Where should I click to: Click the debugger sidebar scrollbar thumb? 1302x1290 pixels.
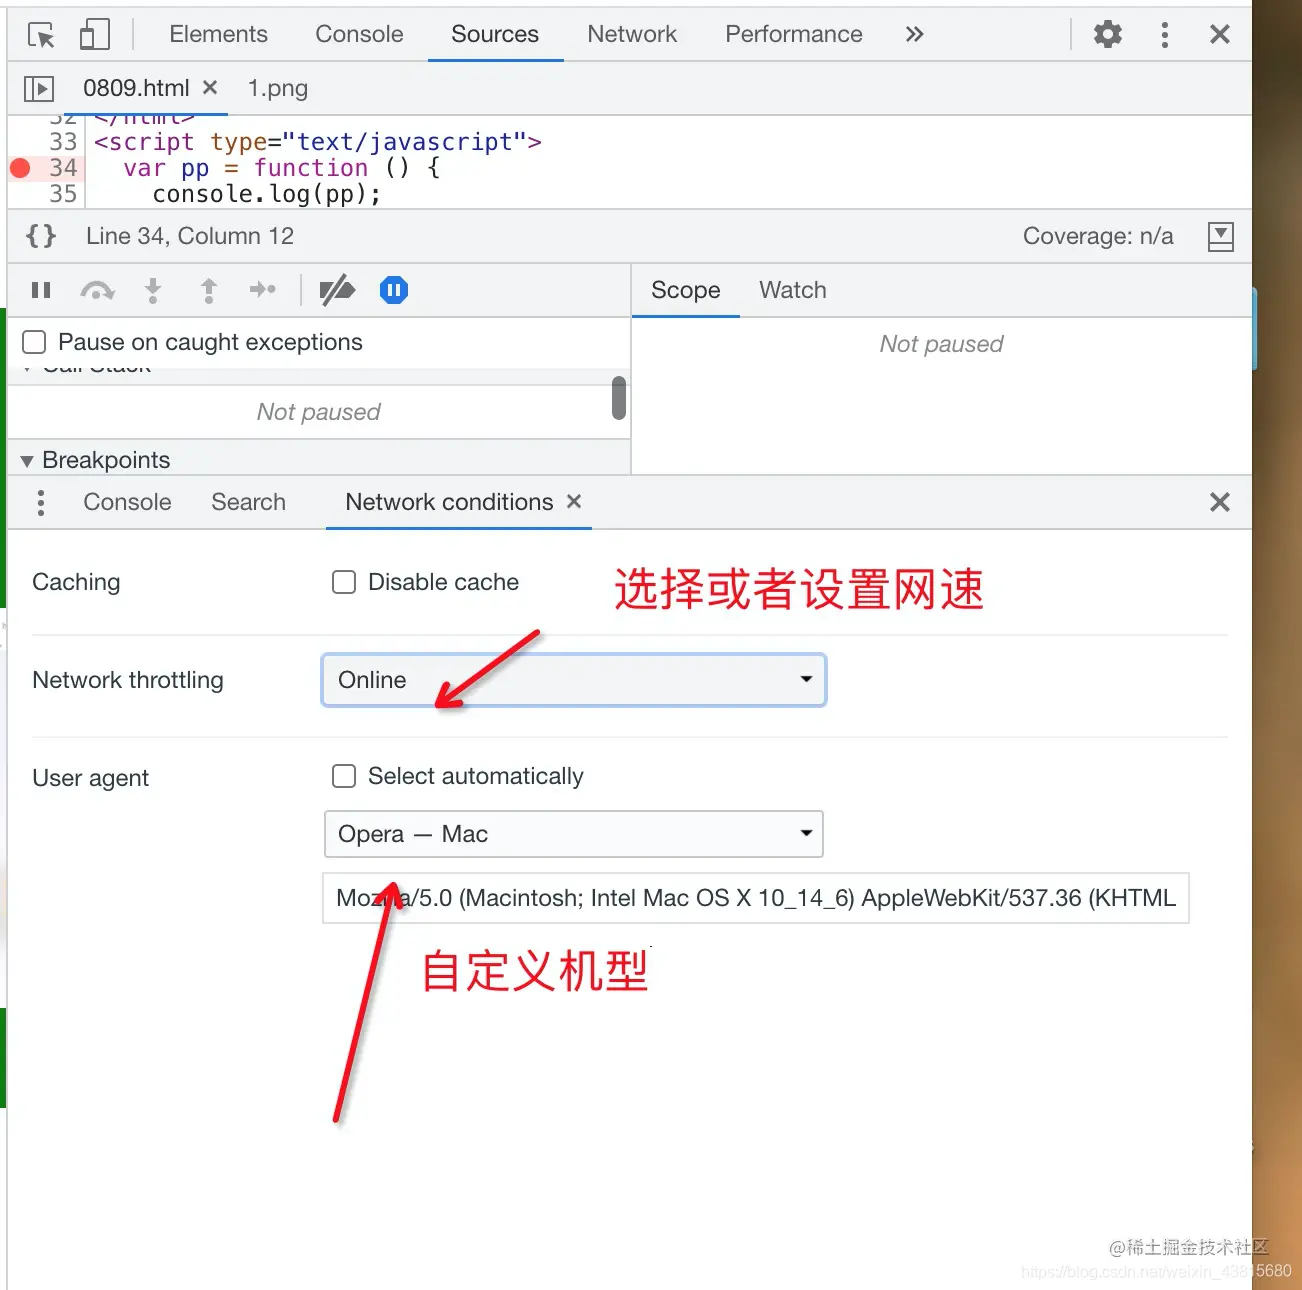[x=619, y=398]
